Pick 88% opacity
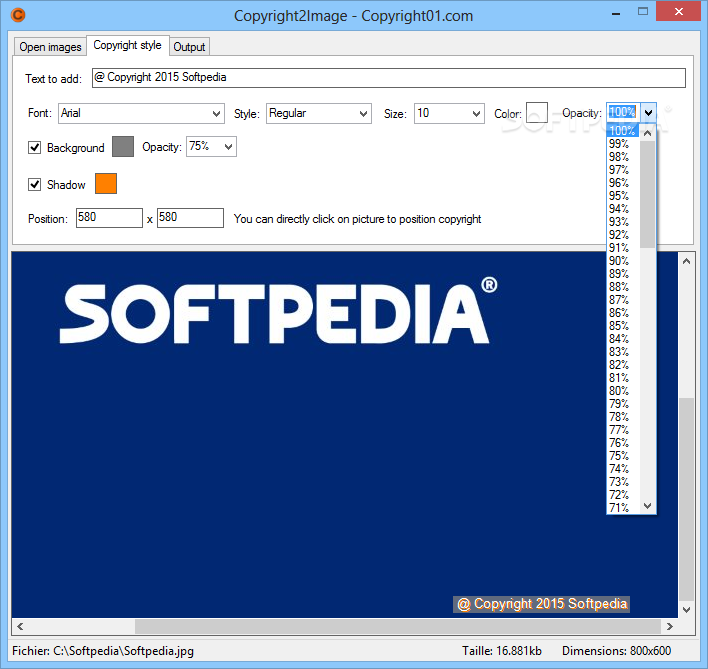 click(623, 287)
